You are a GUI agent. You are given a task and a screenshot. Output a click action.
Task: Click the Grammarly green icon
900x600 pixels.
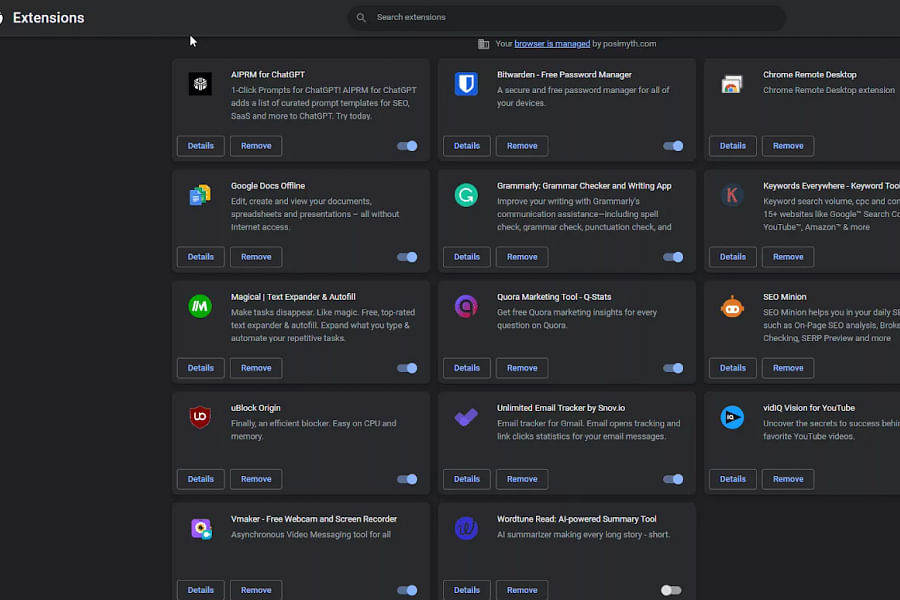(466, 195)
